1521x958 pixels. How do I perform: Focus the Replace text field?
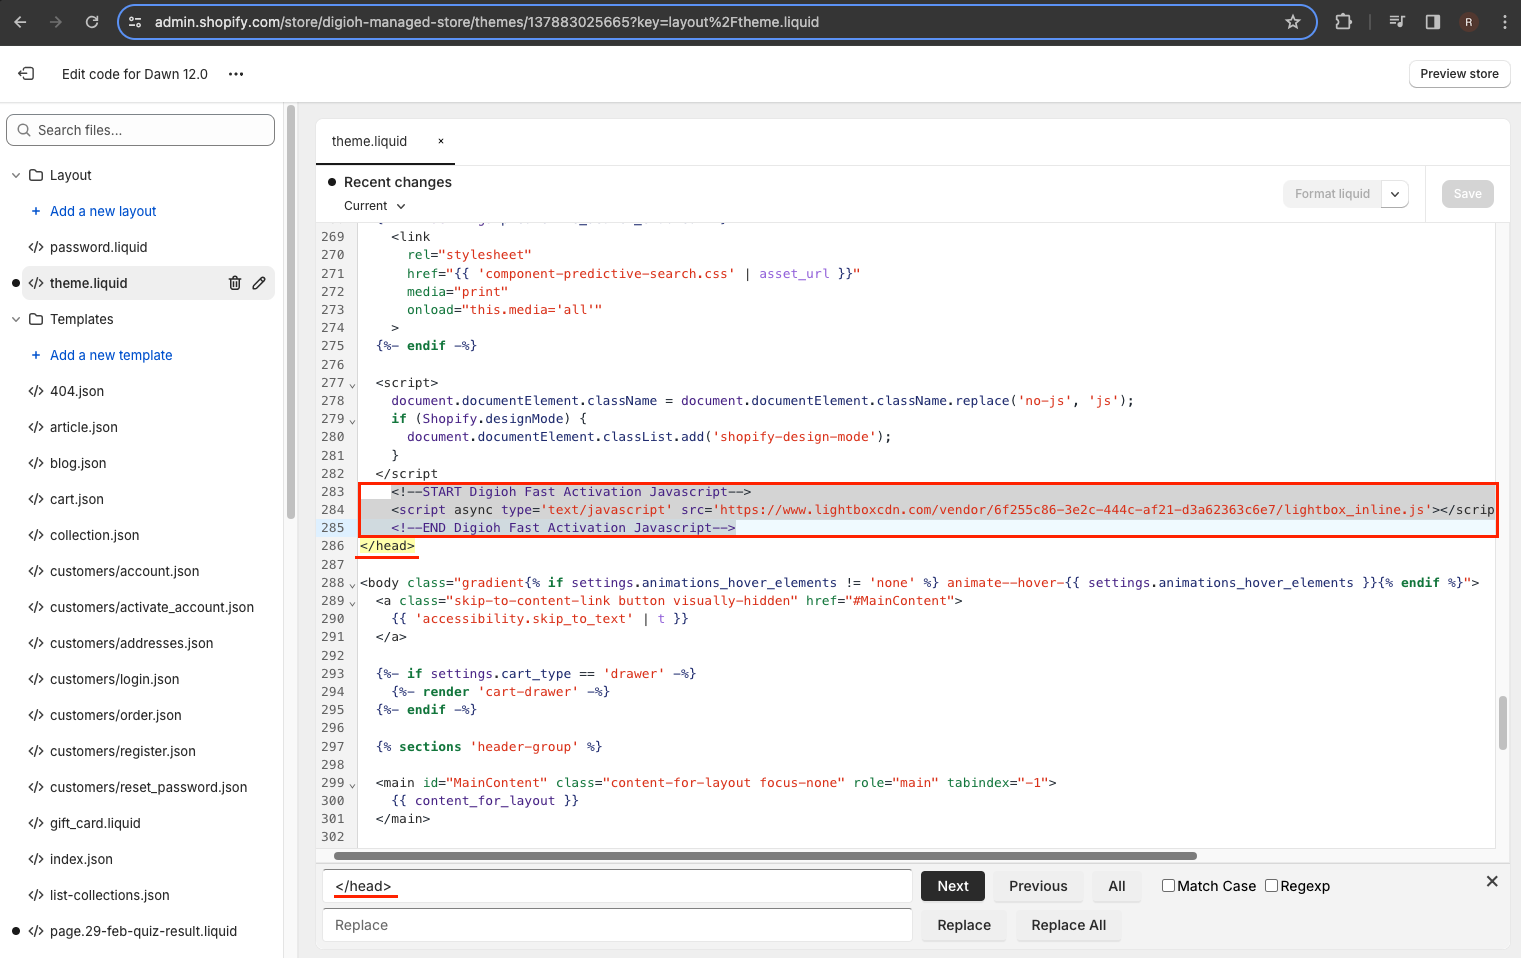pos(617,925)
